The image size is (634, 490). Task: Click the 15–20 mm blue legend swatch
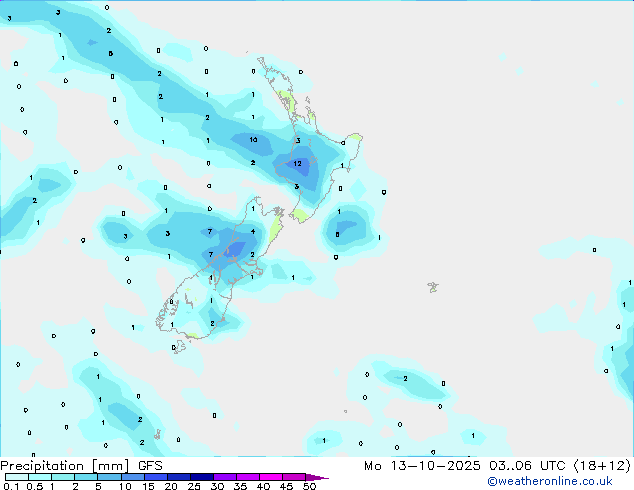[156, 477]
